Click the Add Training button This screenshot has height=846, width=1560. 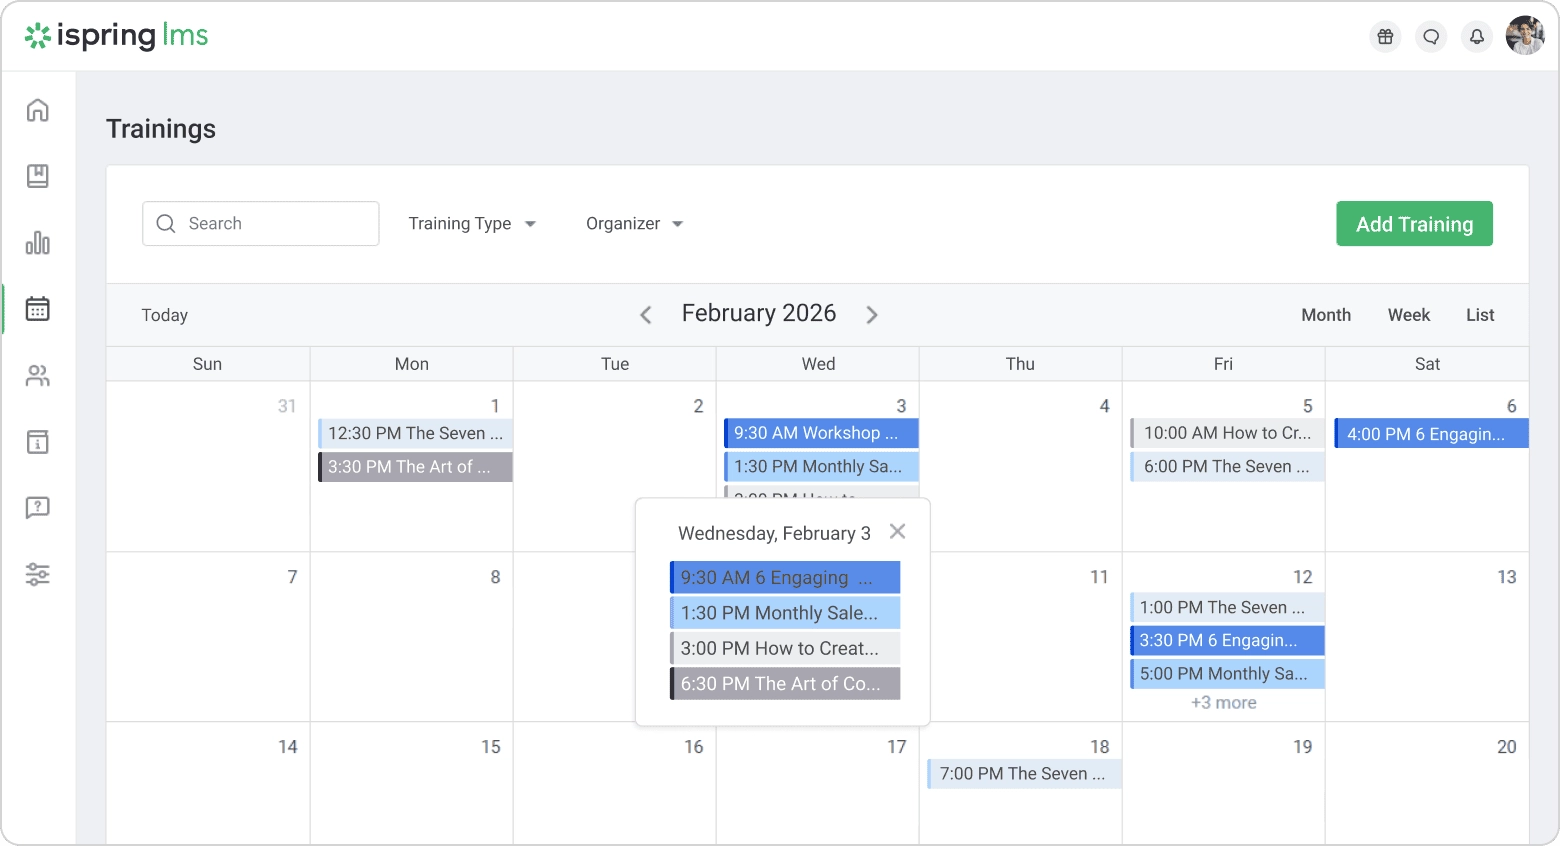point(1414,224)
